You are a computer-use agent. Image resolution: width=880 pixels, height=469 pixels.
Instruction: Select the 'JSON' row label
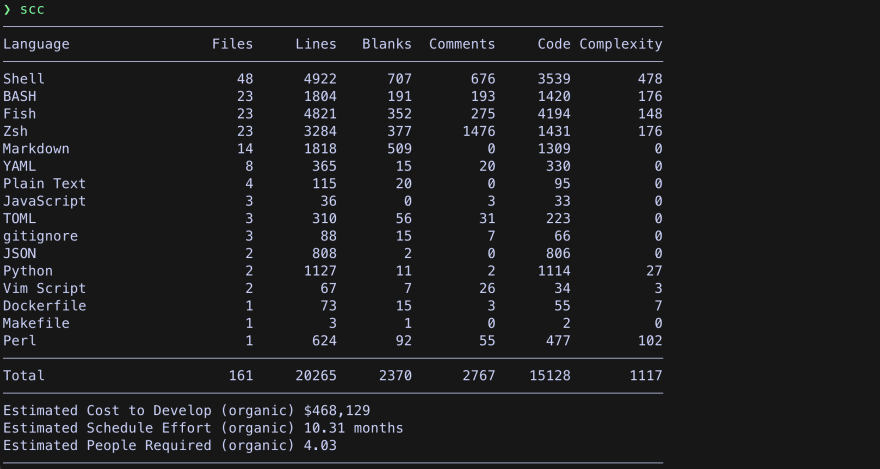20,254
